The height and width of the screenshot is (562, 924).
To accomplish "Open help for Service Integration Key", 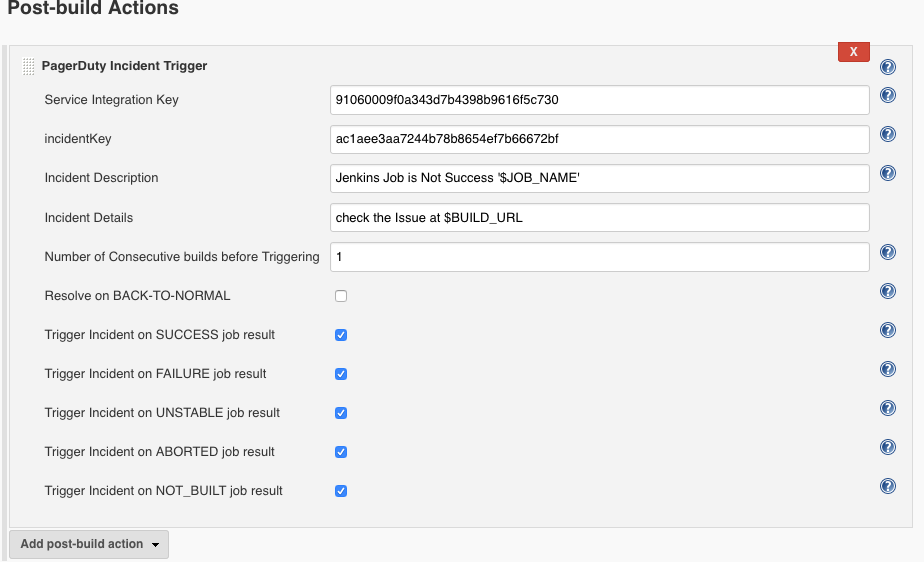I will click(x=887, y=96).
